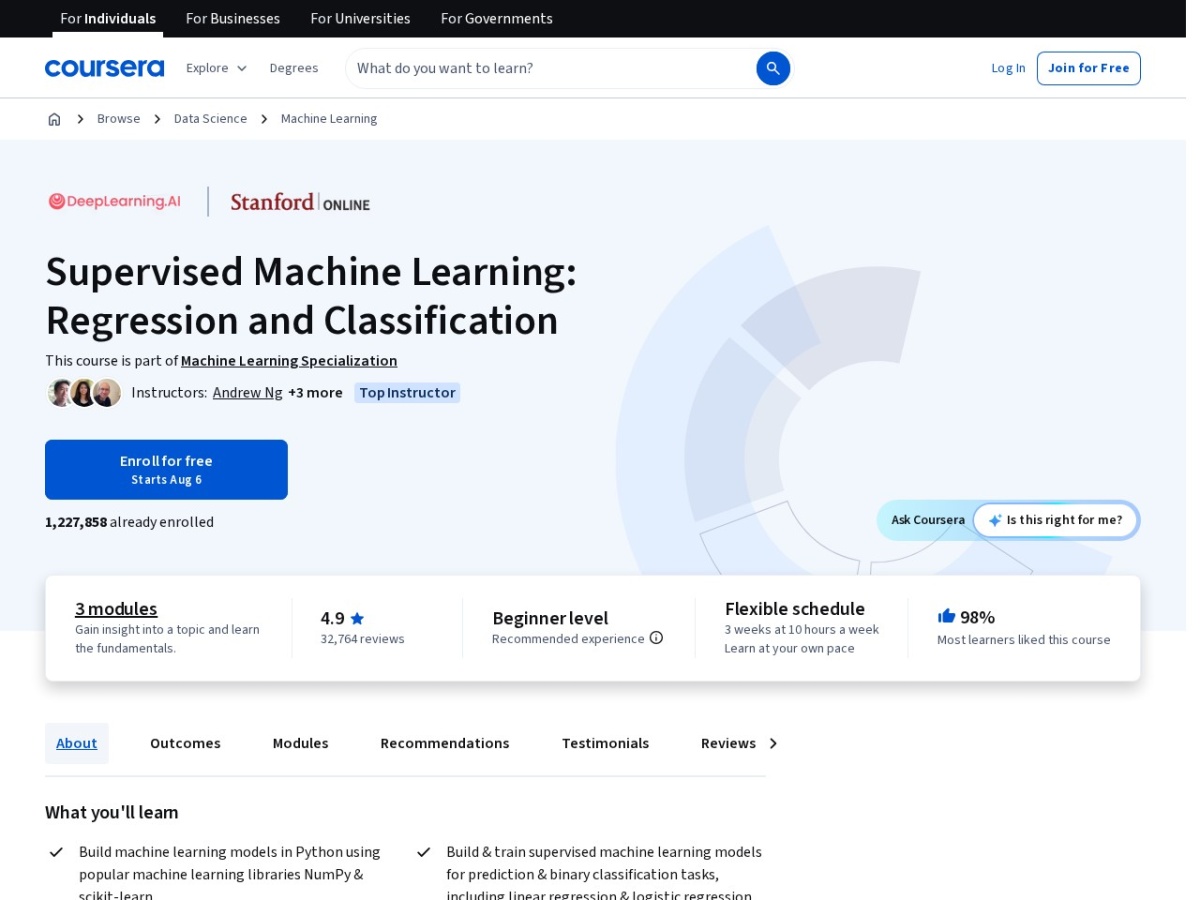Open Machine Learning Specialization link
Screen dimensions: 1200x900
289,361
